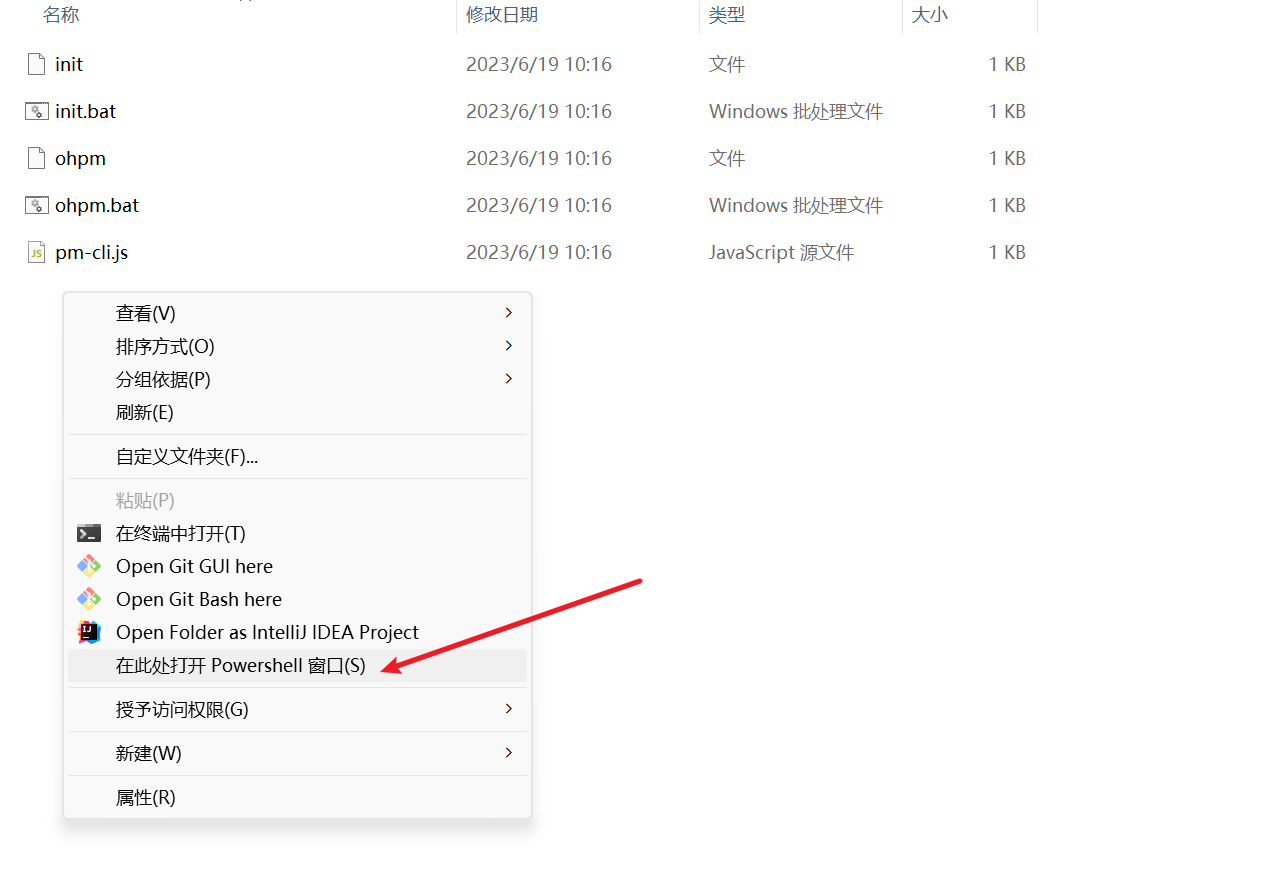Expand the 排序方式(O) submenu arrow

(508, 346)
